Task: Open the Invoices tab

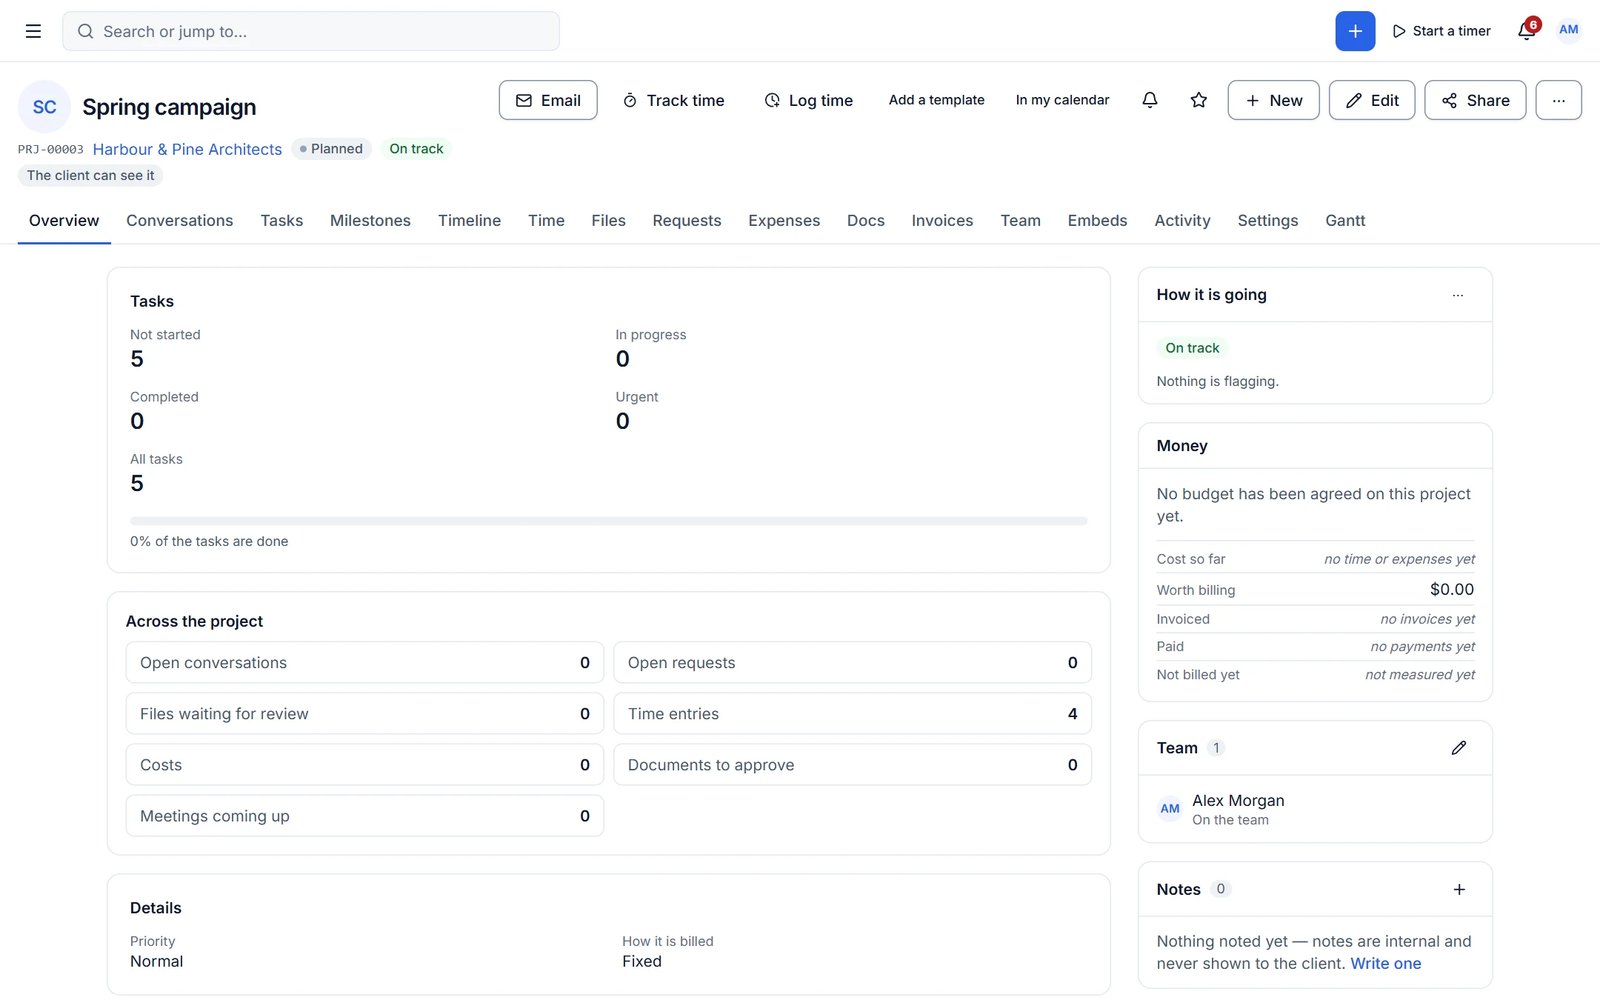Action: [x=942, y=221]
